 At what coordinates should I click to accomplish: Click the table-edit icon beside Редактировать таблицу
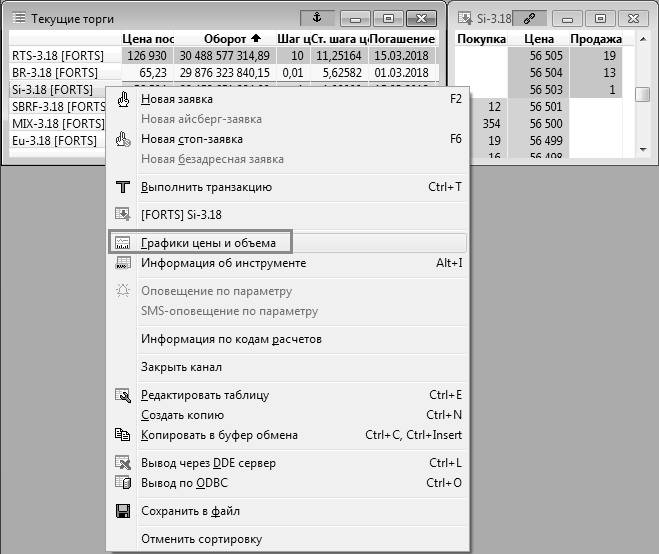point(124,395)
